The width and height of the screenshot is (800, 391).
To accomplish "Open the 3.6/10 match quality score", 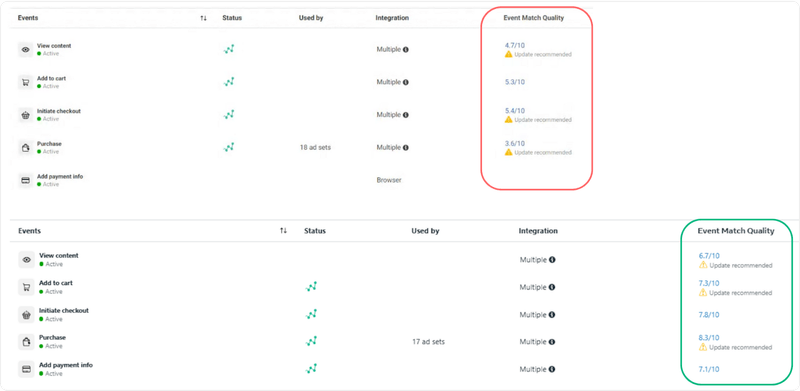I will (x=515, y=143).
